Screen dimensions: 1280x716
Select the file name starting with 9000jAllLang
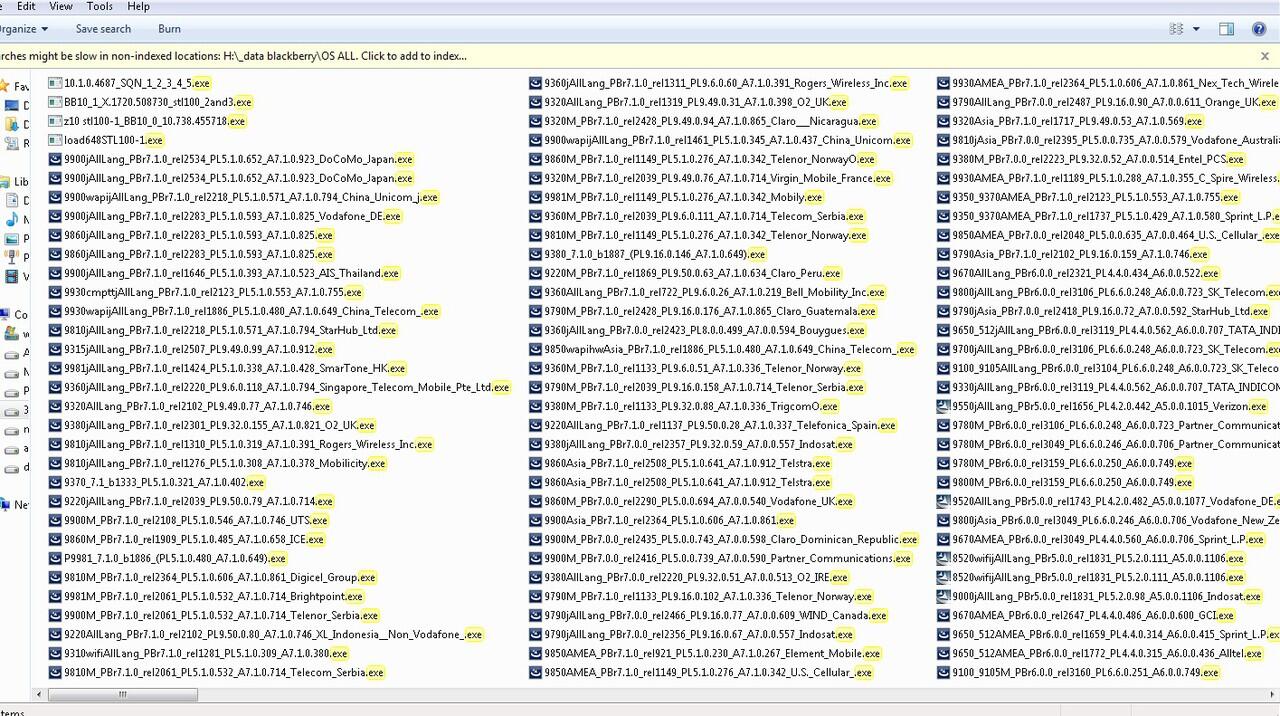pos(1109,596)
